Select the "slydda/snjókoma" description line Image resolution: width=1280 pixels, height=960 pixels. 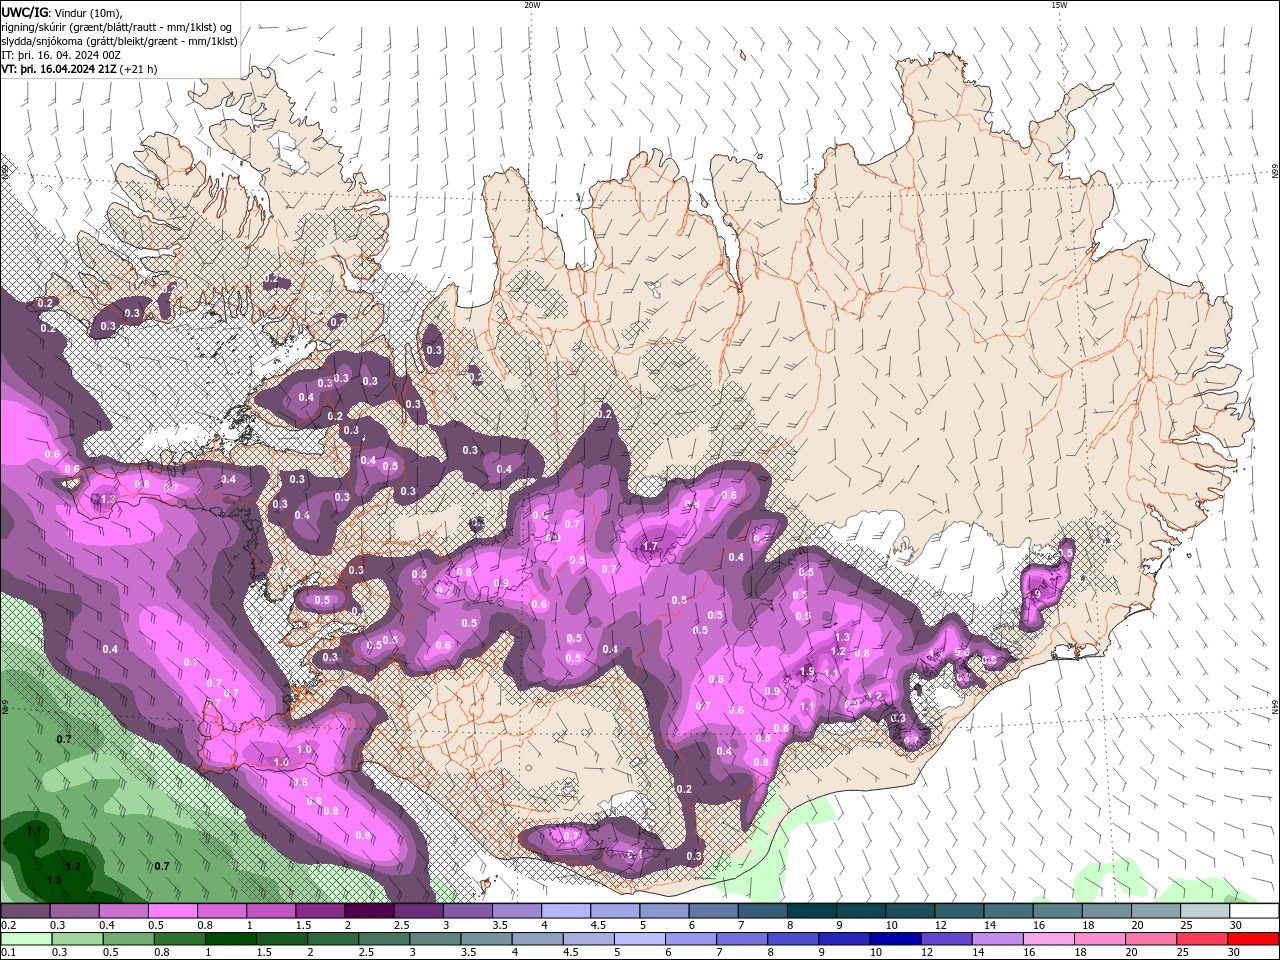(x=120, y=41)
